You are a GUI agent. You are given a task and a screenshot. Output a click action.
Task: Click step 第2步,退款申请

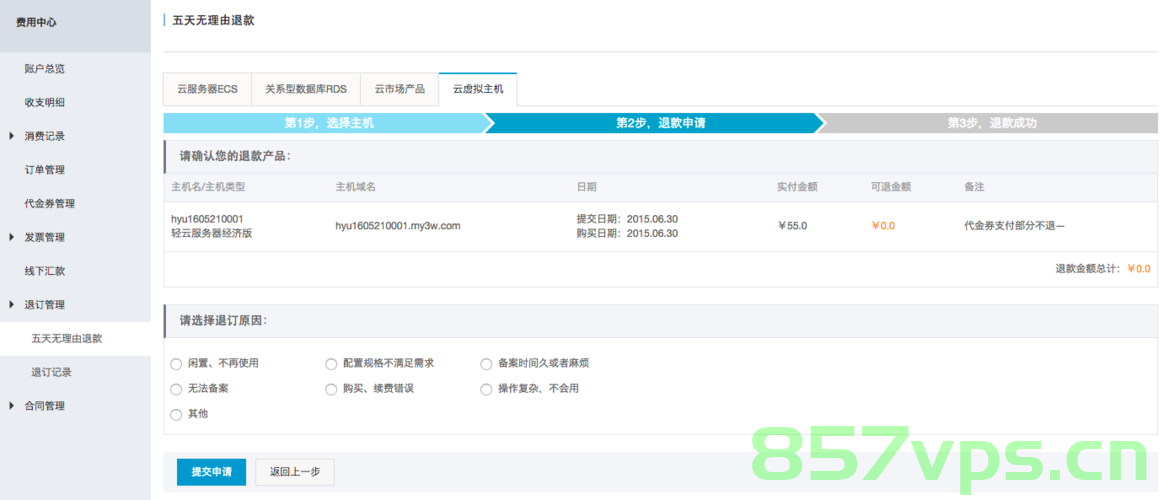coord(660,123)
